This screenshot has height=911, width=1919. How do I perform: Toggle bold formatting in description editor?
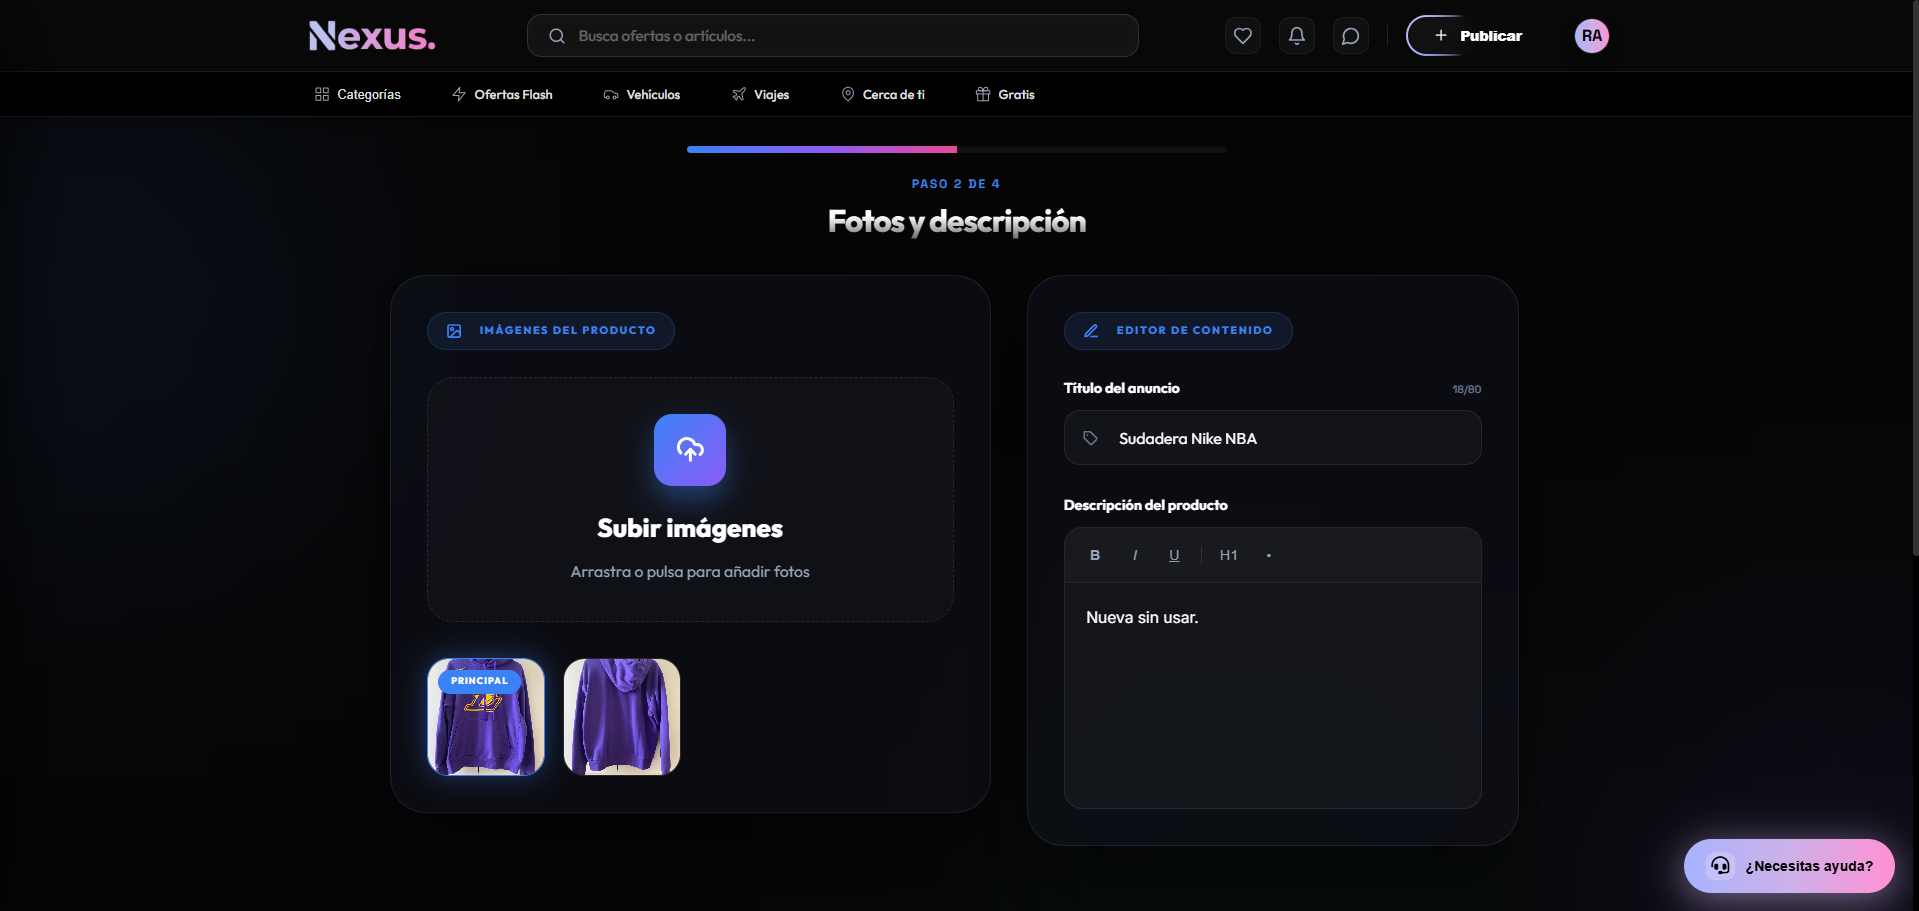pos(1095,555)
